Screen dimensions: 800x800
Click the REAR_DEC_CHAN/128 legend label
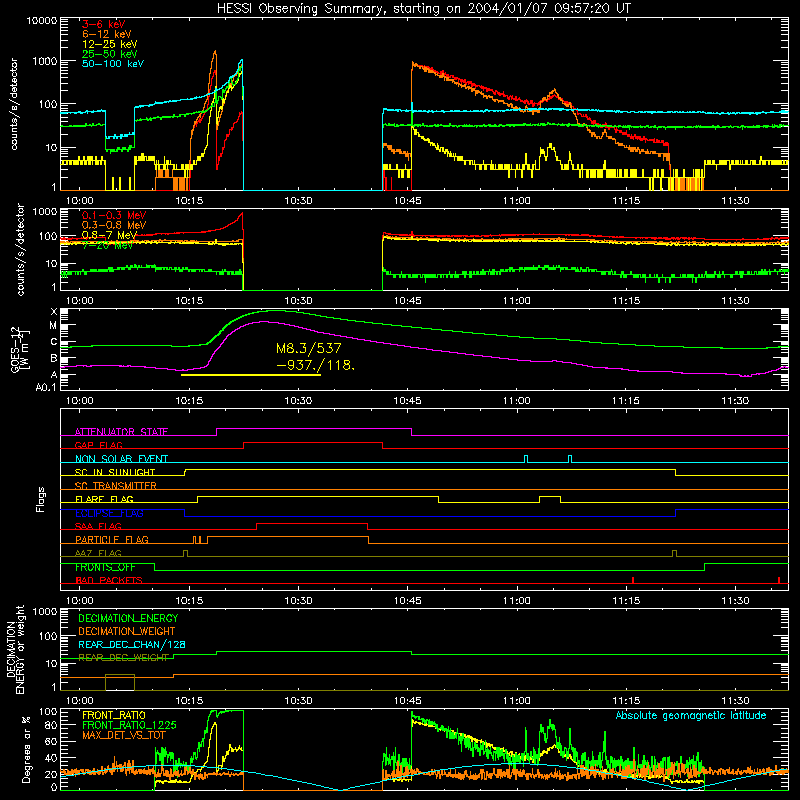pos(132,644)
